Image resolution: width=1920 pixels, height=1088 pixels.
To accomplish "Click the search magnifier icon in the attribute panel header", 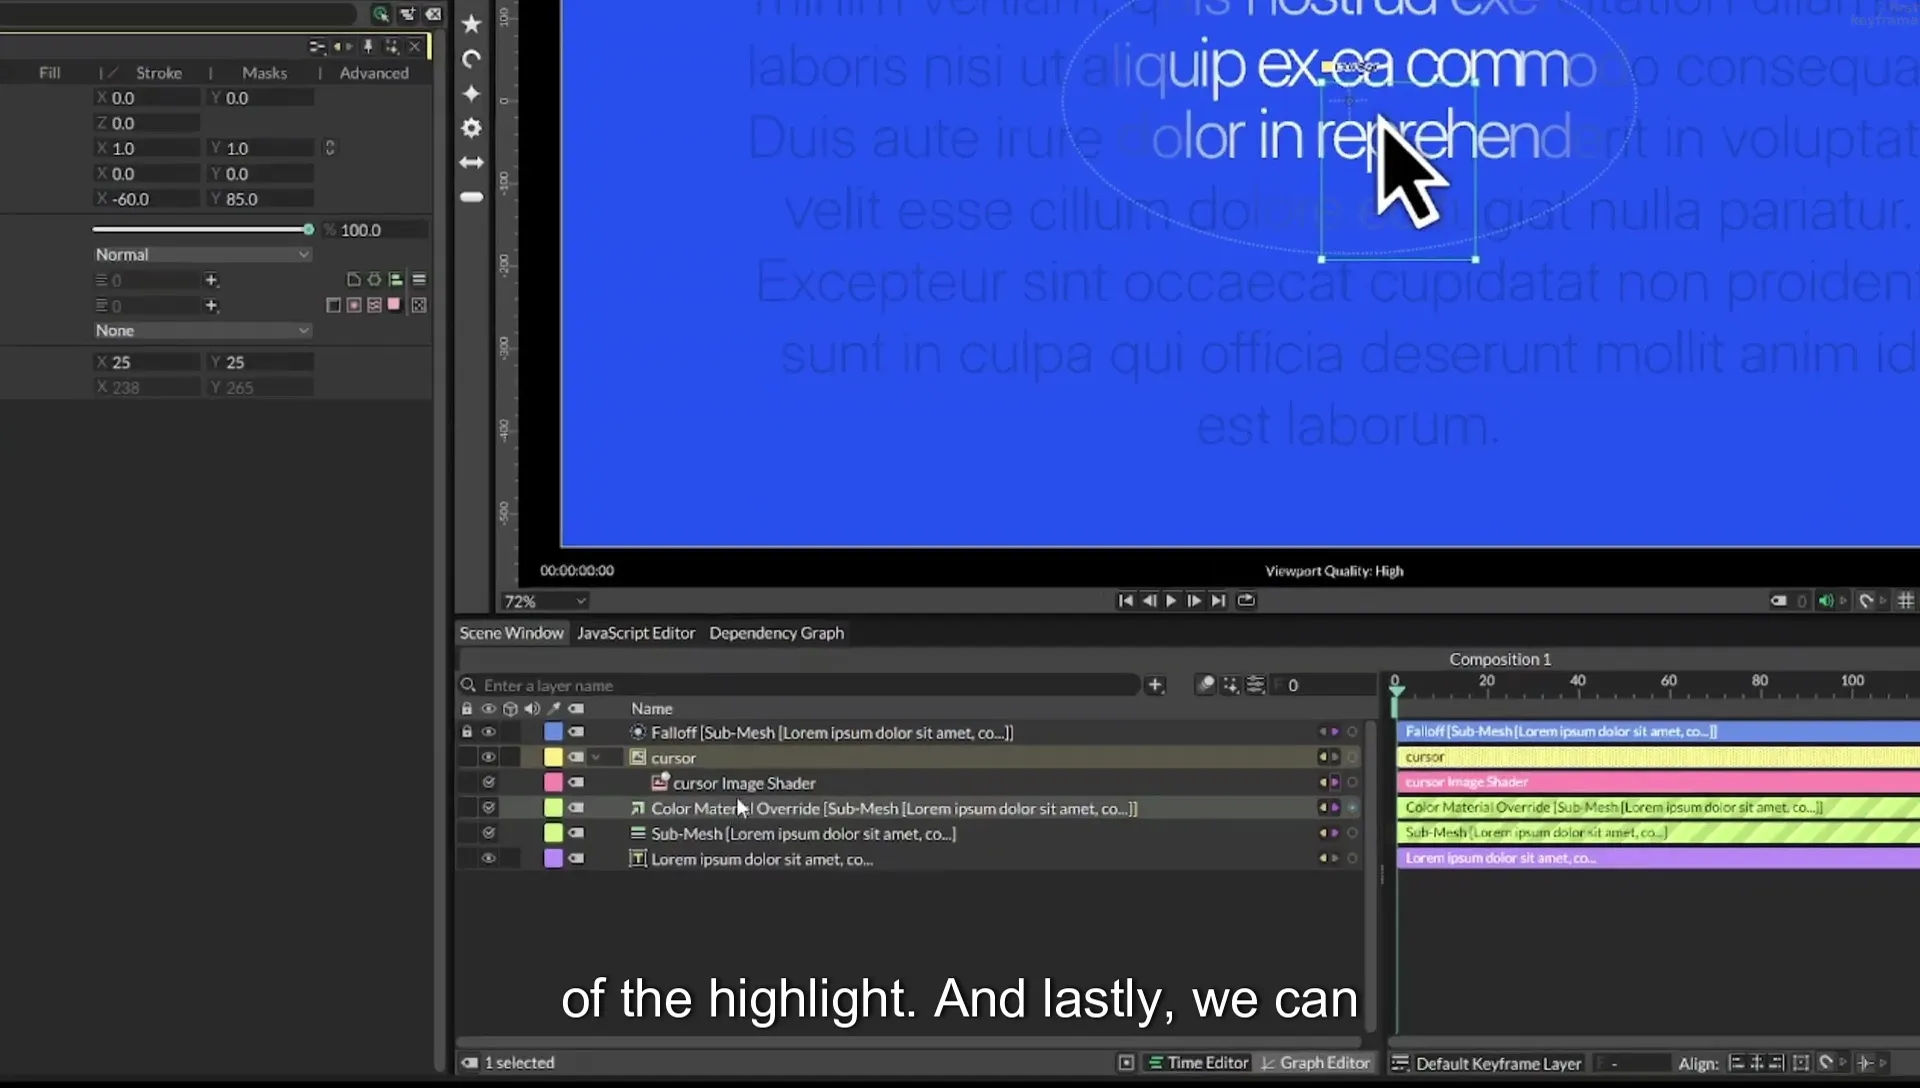I will pos(381,14).
